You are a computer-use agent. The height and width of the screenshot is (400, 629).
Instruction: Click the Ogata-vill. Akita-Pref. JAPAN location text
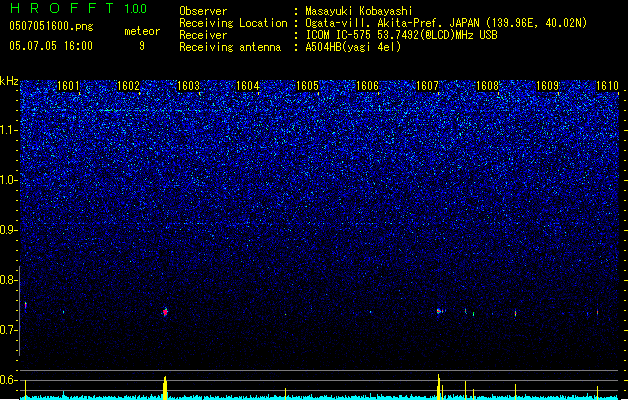click(x=446, y=23)
